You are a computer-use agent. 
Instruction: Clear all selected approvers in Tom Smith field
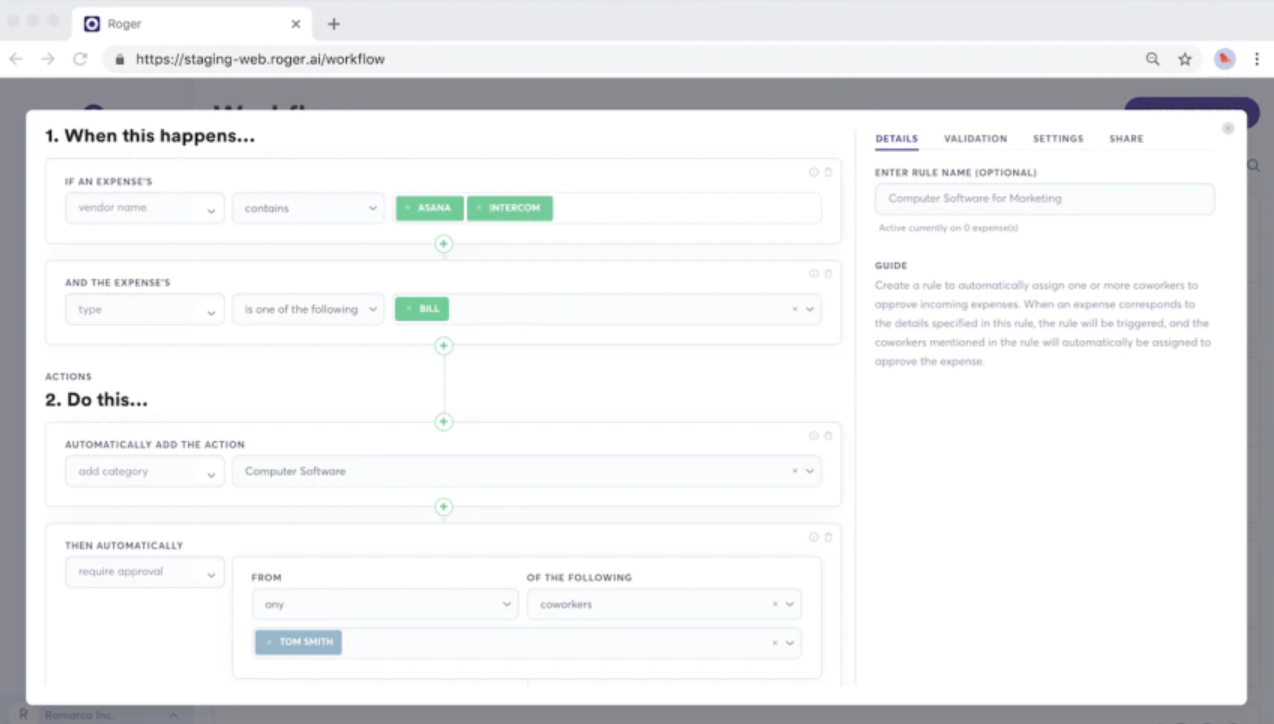click(775, 643)
